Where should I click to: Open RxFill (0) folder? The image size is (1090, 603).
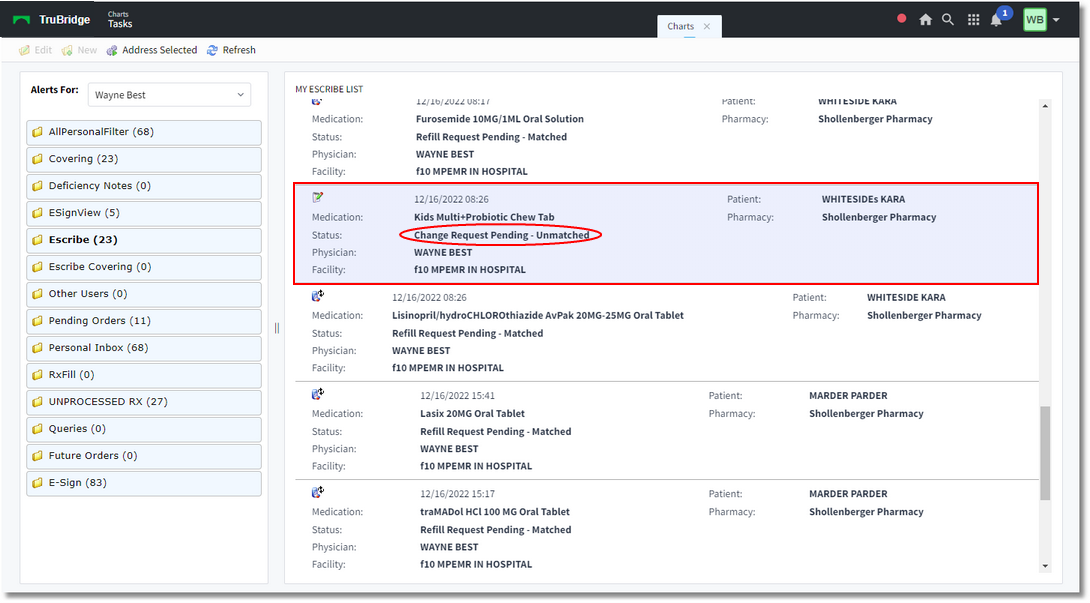point(144,375)
